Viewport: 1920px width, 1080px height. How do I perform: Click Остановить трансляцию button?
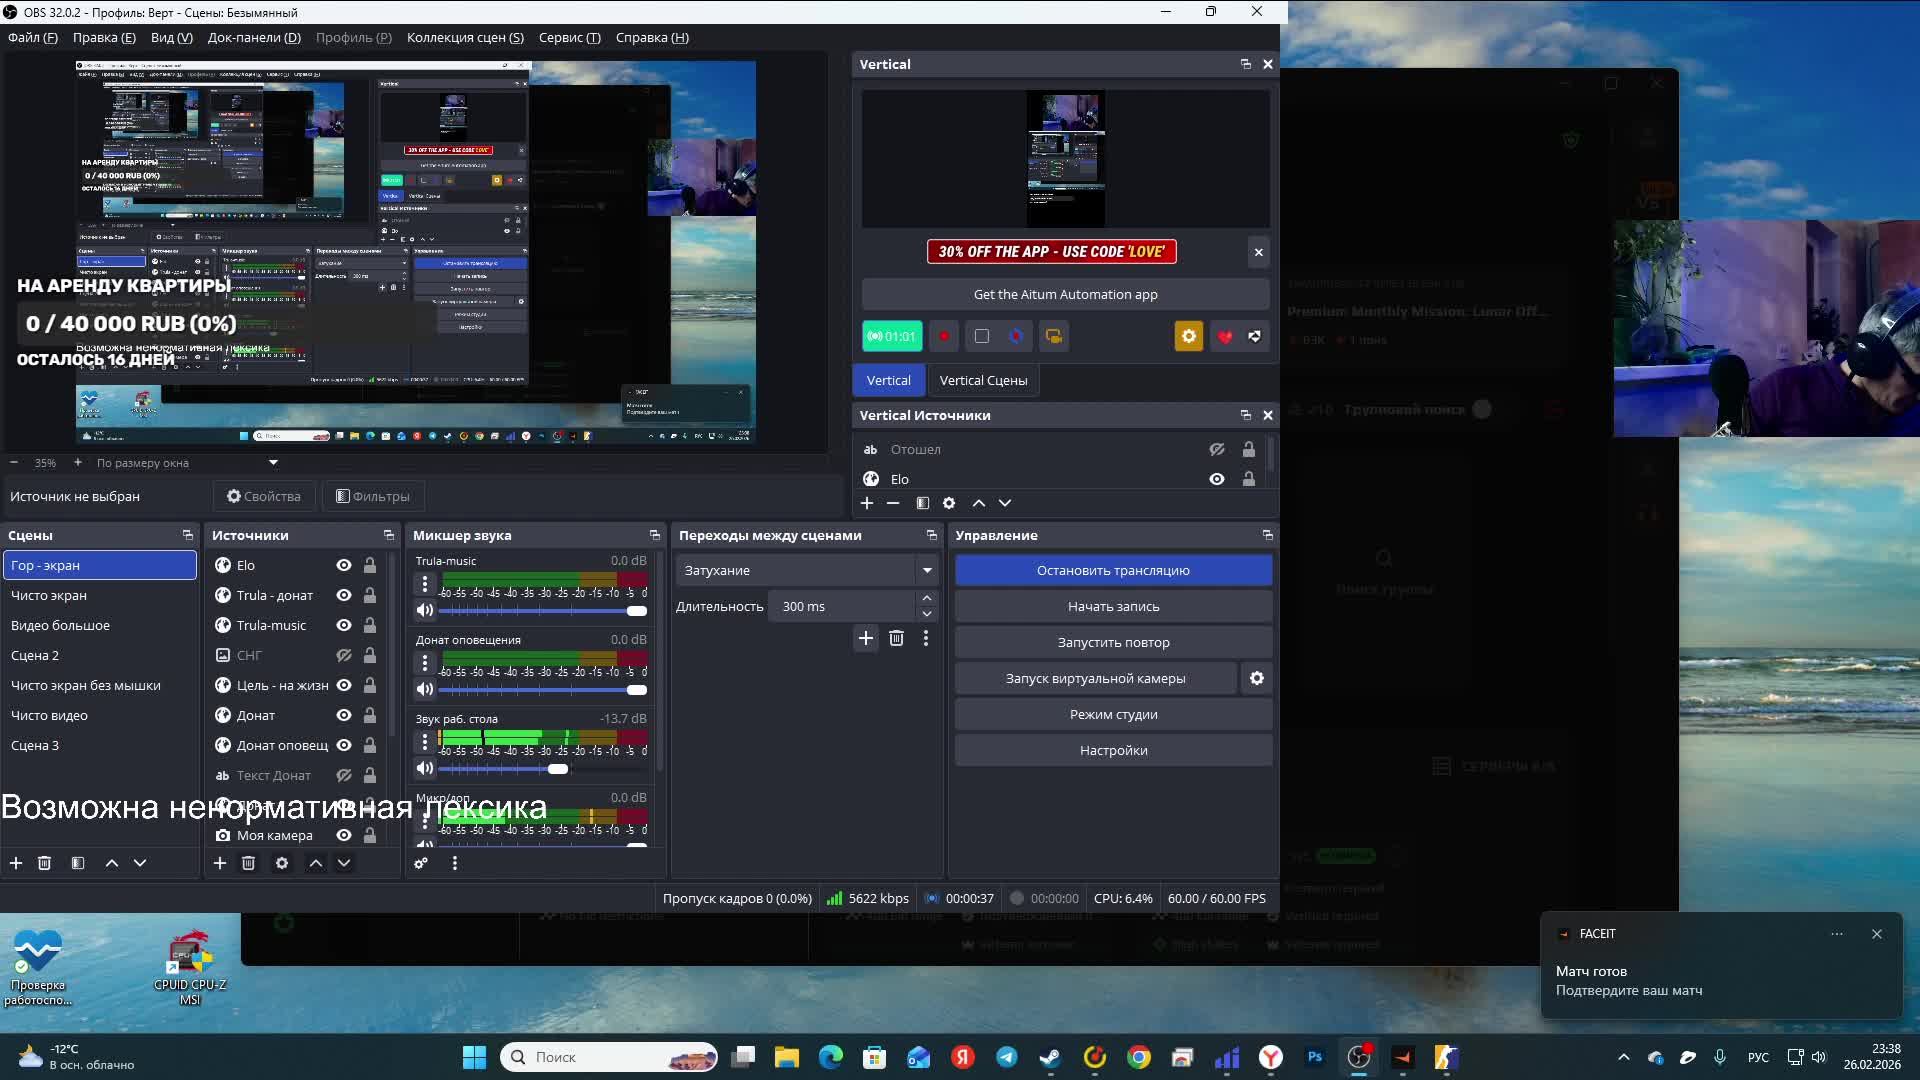click(x=1113, y=570)
